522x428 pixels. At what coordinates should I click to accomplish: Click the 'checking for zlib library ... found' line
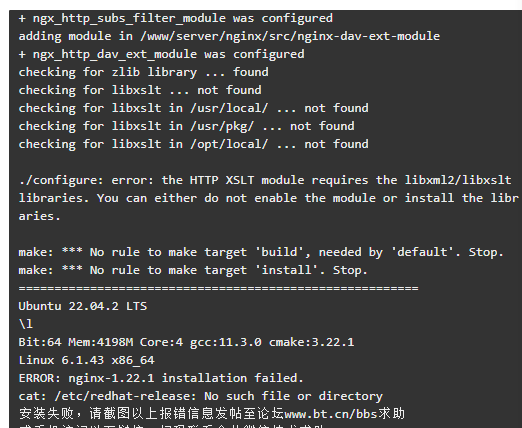click(144, 72)
